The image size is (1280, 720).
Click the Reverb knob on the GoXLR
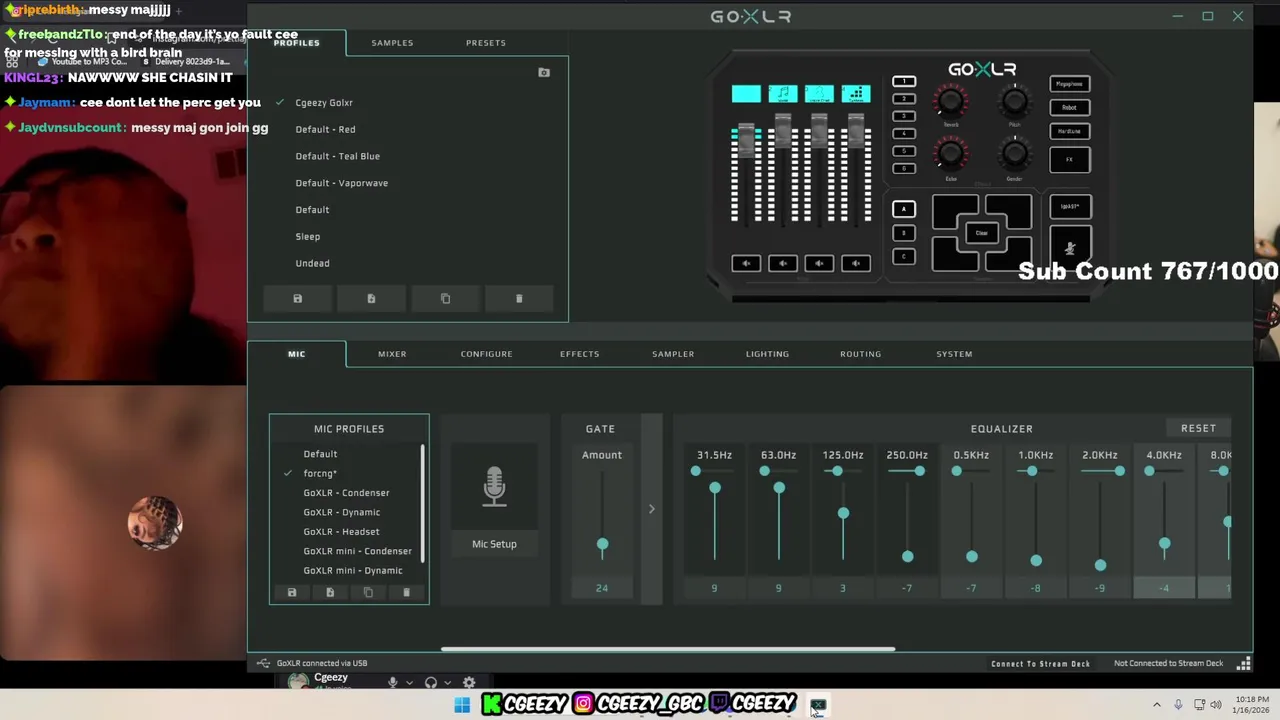click(x=951, y=101)
